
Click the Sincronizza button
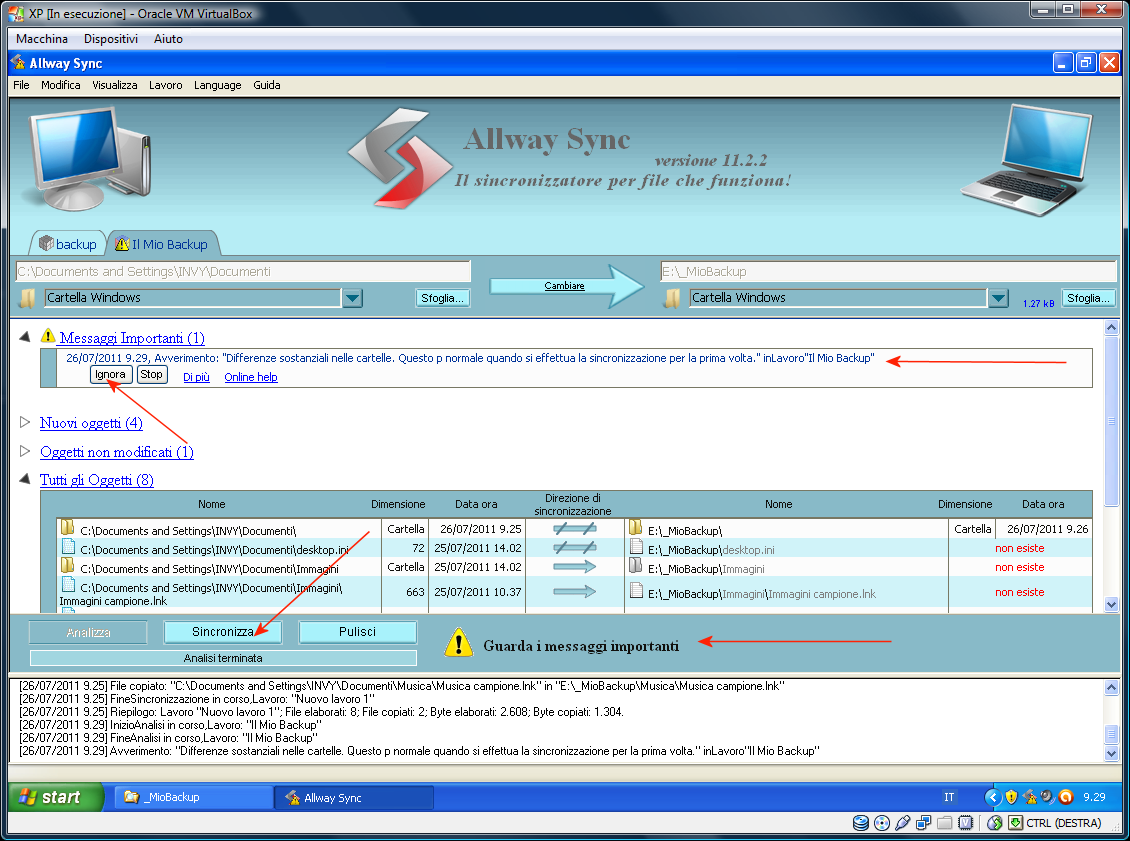coord(223,632)
